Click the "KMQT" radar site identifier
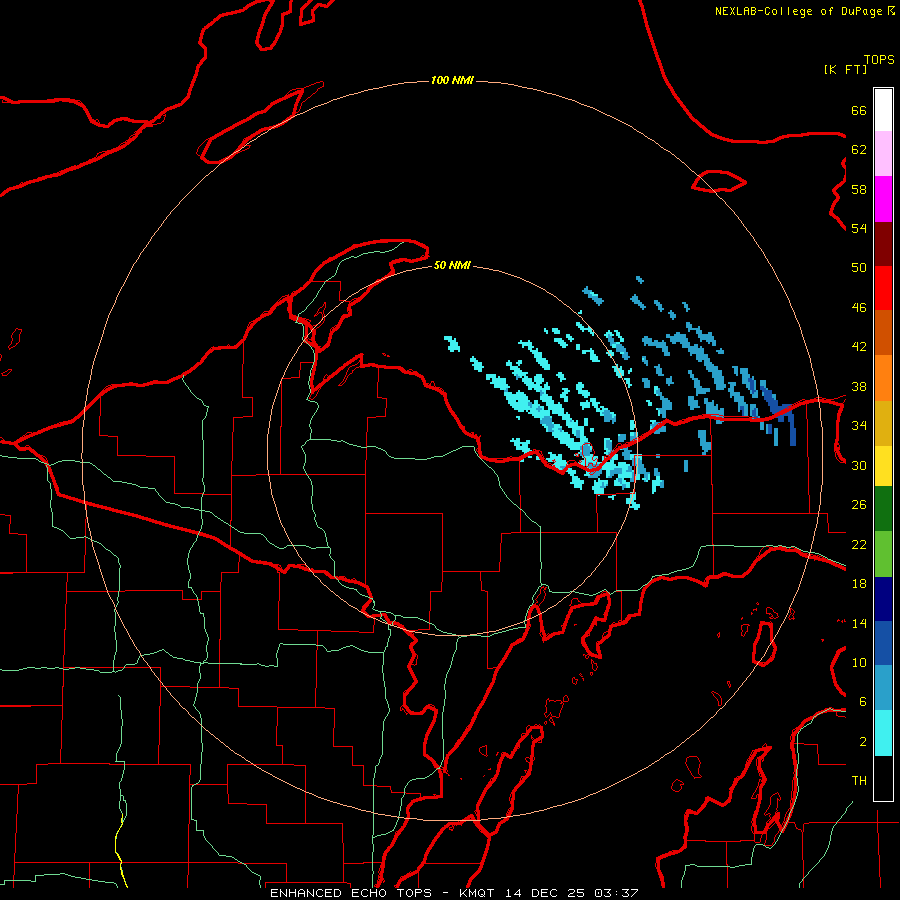900x900 pixels. tap(479, 893)
